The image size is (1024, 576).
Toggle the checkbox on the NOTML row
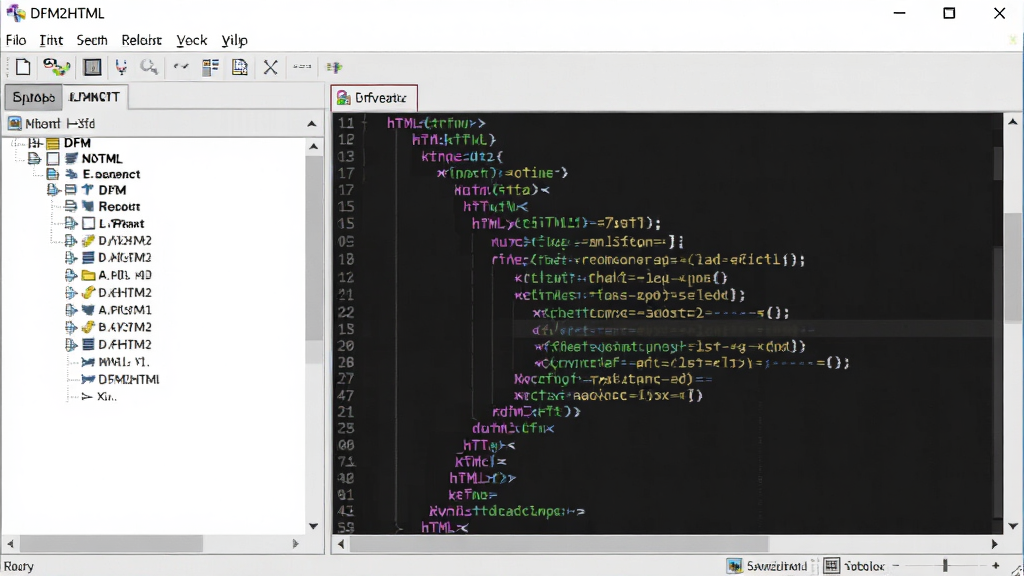click(53, 159)
